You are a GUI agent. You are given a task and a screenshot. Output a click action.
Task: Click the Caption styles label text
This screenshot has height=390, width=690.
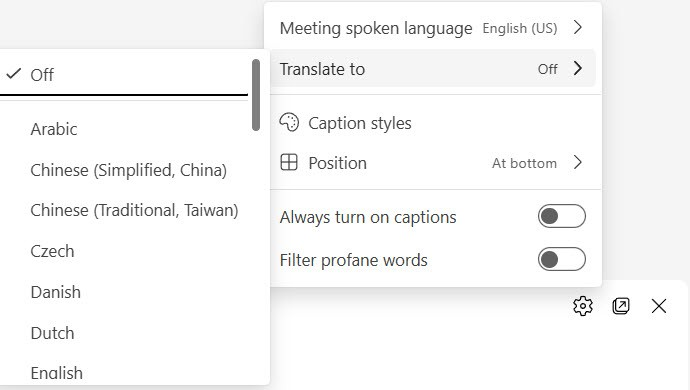click(x=360, y=123)
